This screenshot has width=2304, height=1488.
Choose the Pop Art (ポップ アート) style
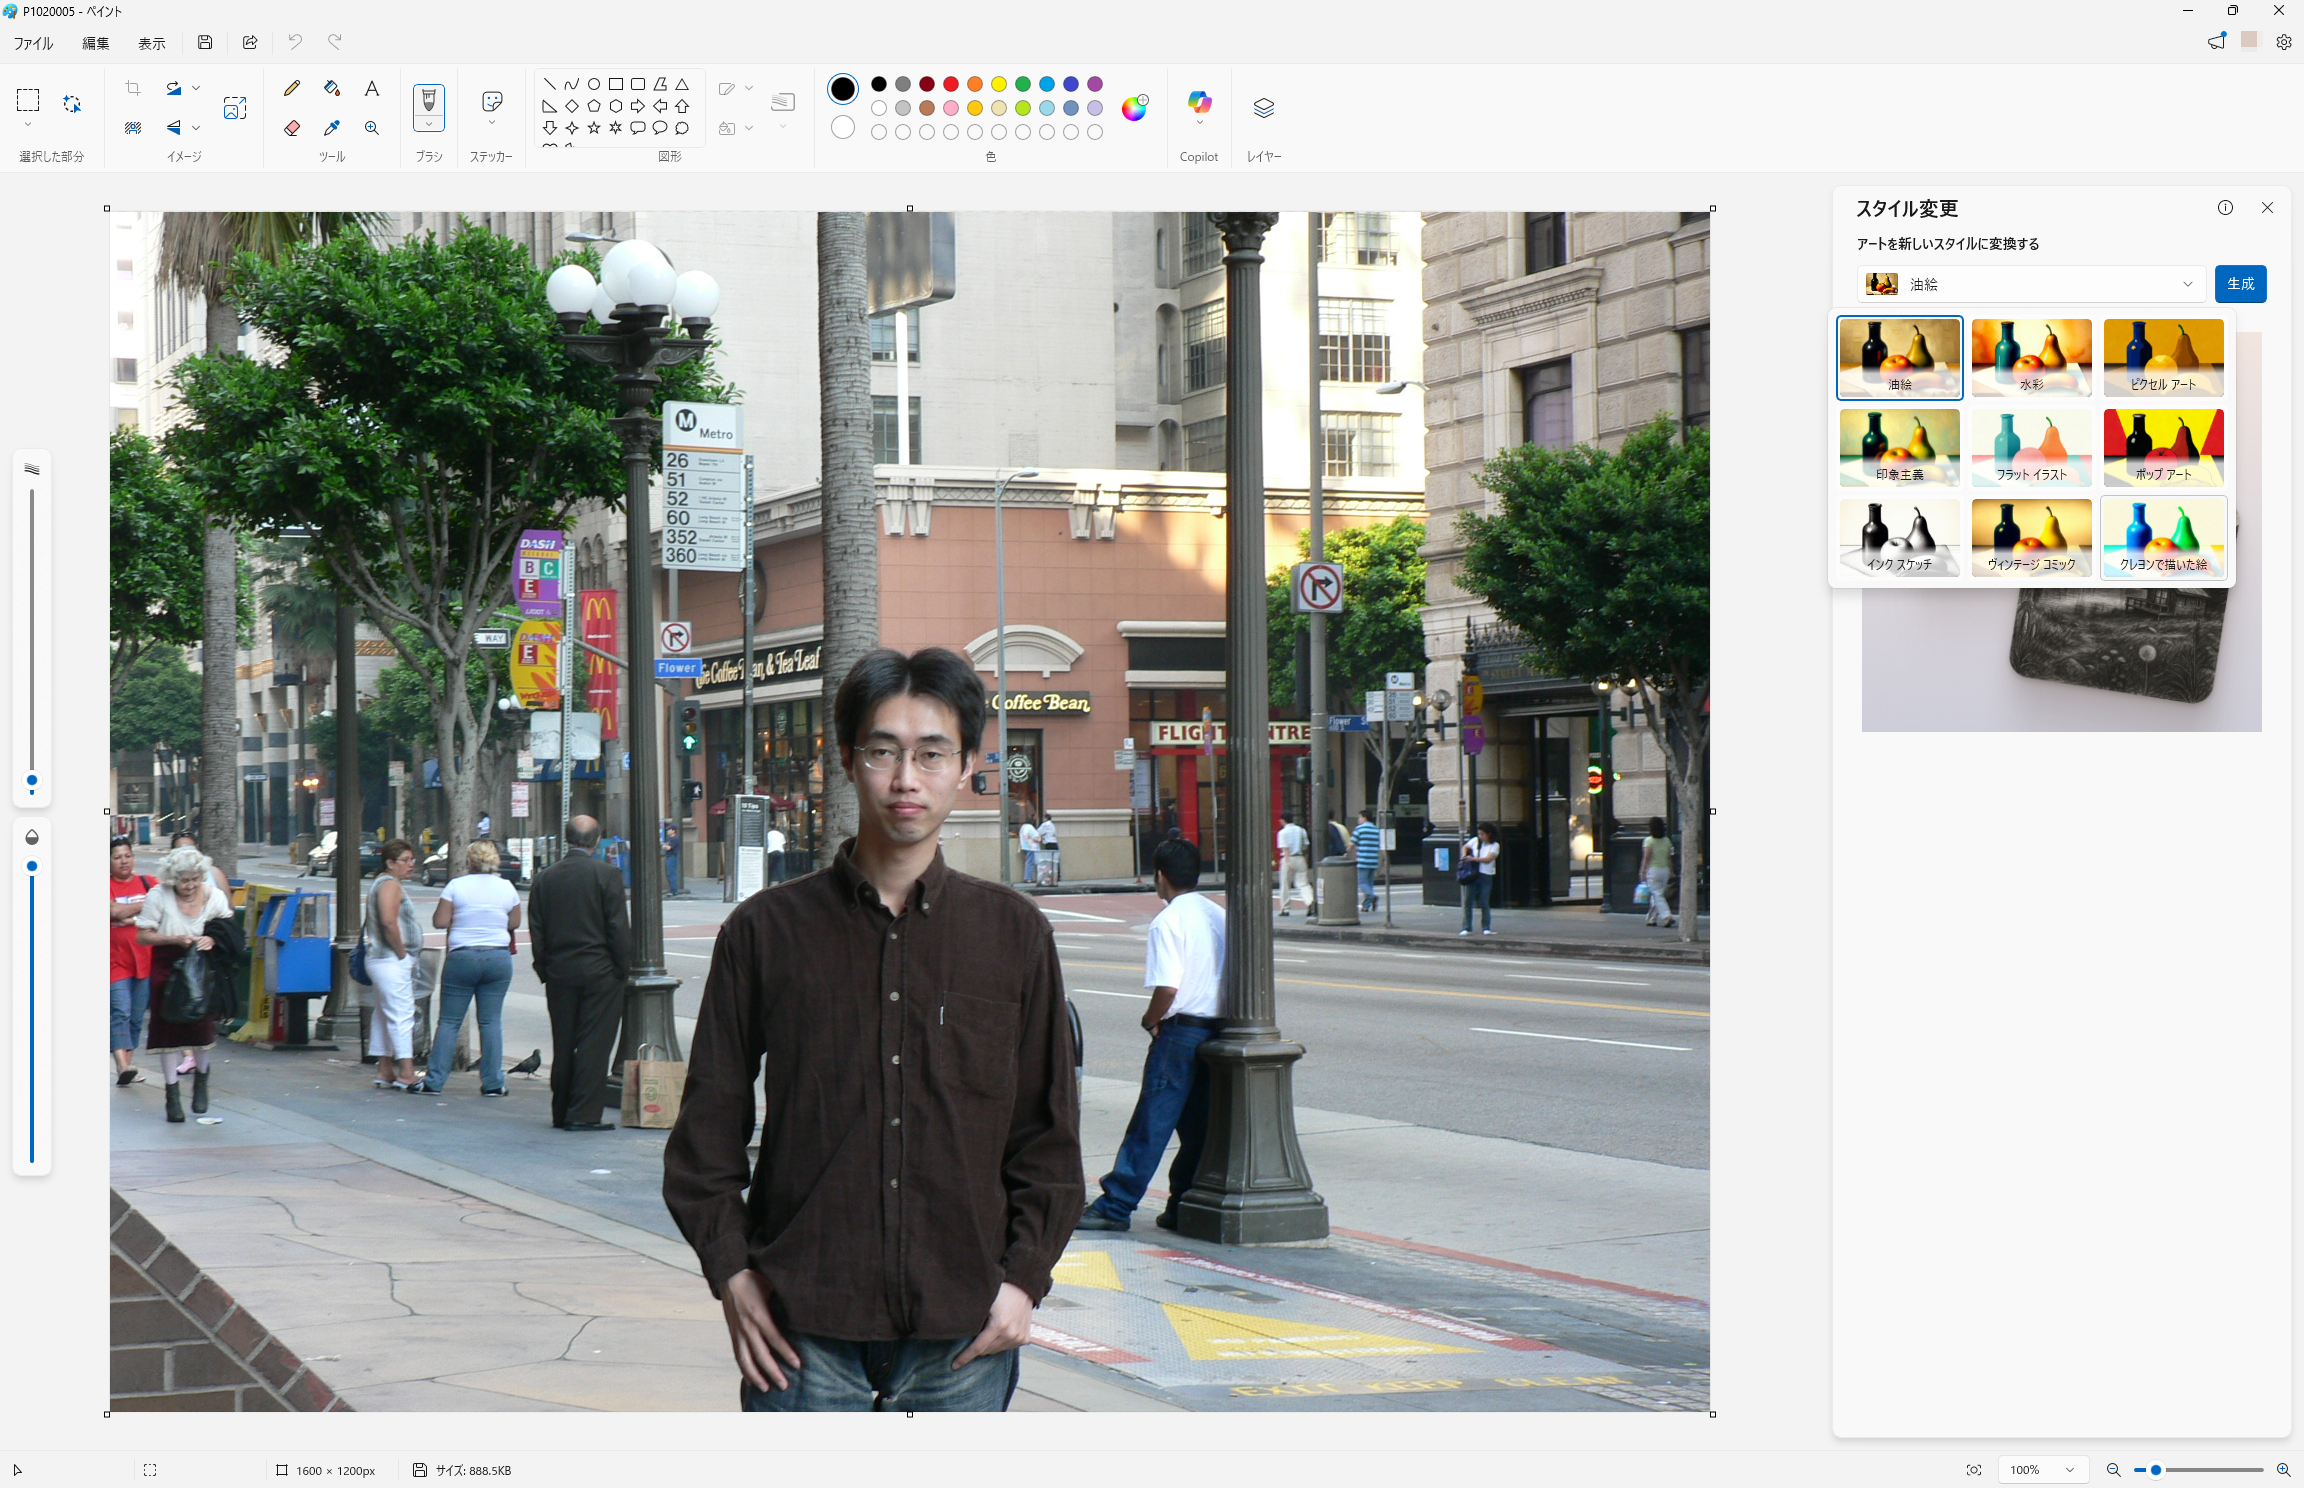coord(2163,447)
